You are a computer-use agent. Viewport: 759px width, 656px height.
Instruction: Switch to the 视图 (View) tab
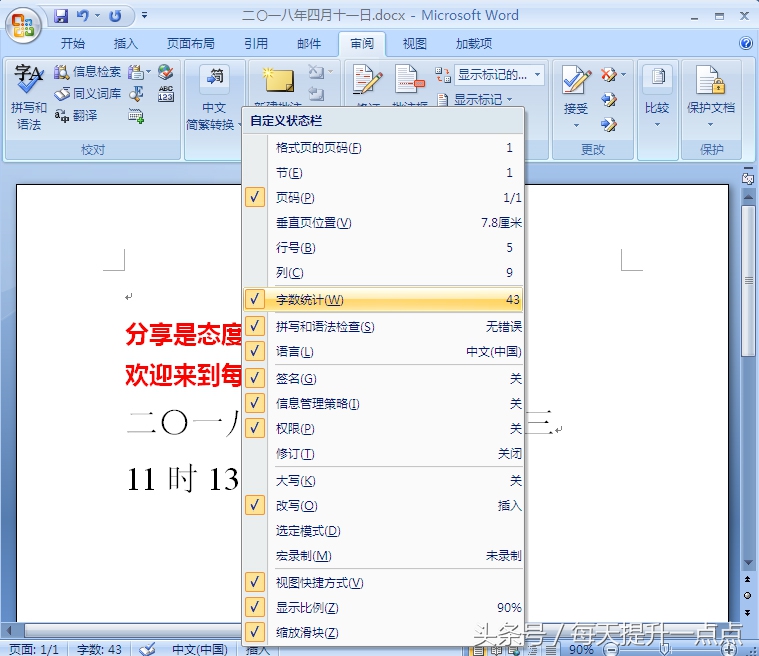pyautogui.click(x=414, y=44)
